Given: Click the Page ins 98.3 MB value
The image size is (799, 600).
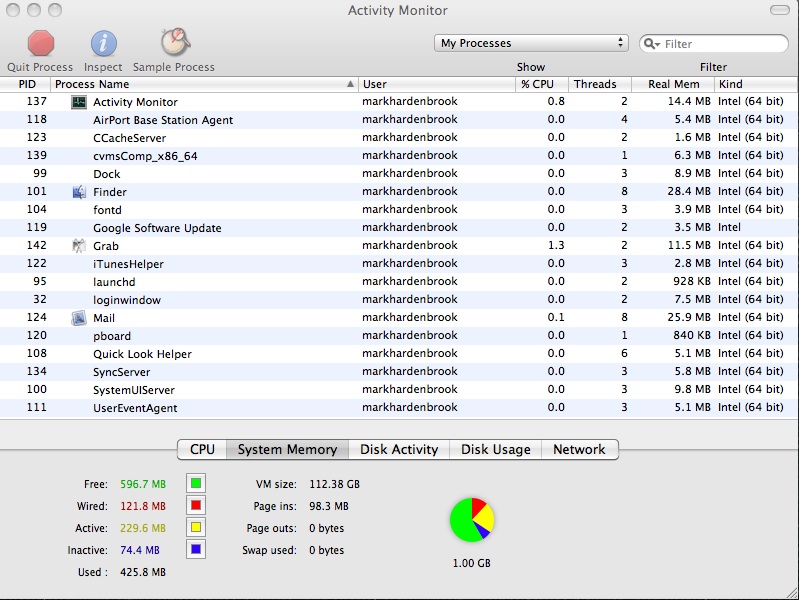Looking at the screenshot, I should (x=329, y=506).
